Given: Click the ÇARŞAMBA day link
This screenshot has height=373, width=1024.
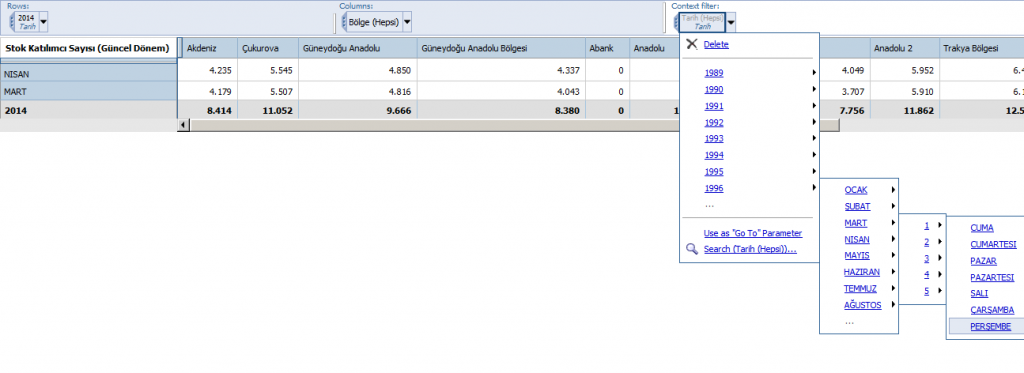Looking at the screenshot, I should click(x=992, y=310).
